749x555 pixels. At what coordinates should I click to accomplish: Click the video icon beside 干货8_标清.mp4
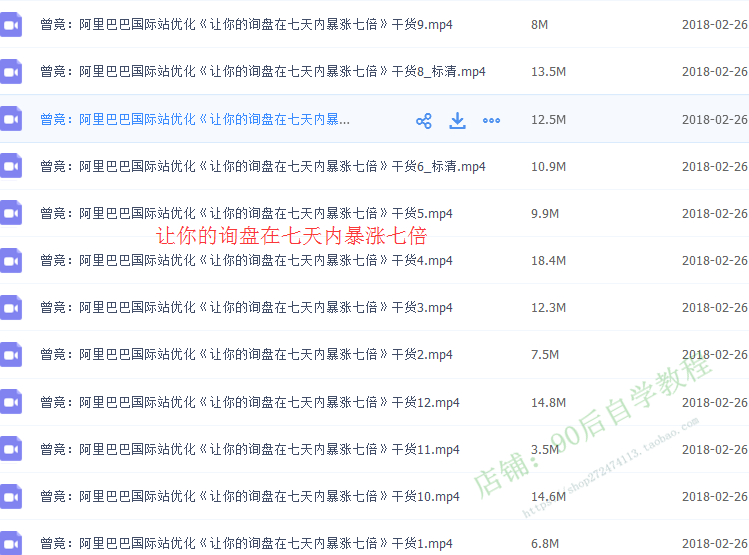(11, 72)
